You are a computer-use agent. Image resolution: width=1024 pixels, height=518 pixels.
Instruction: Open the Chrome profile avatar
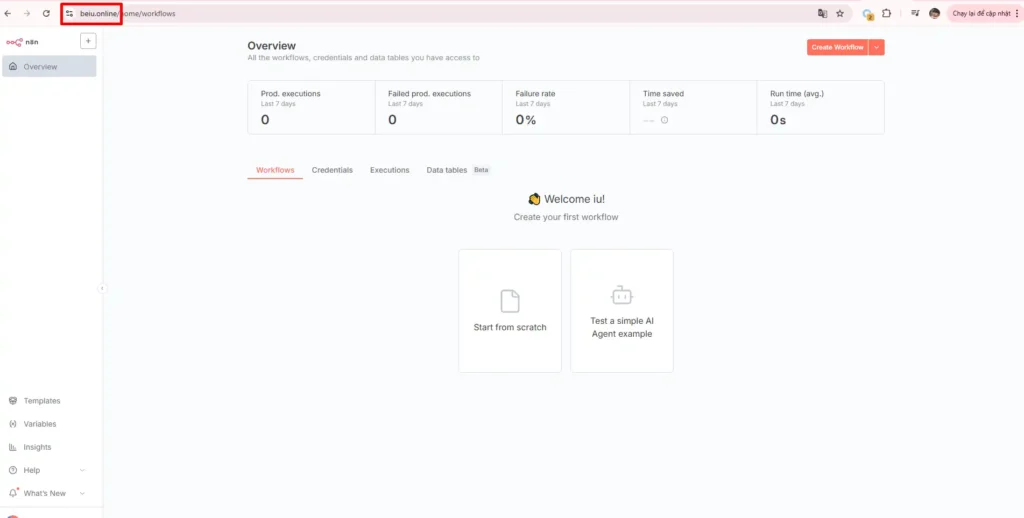(935, 13)
